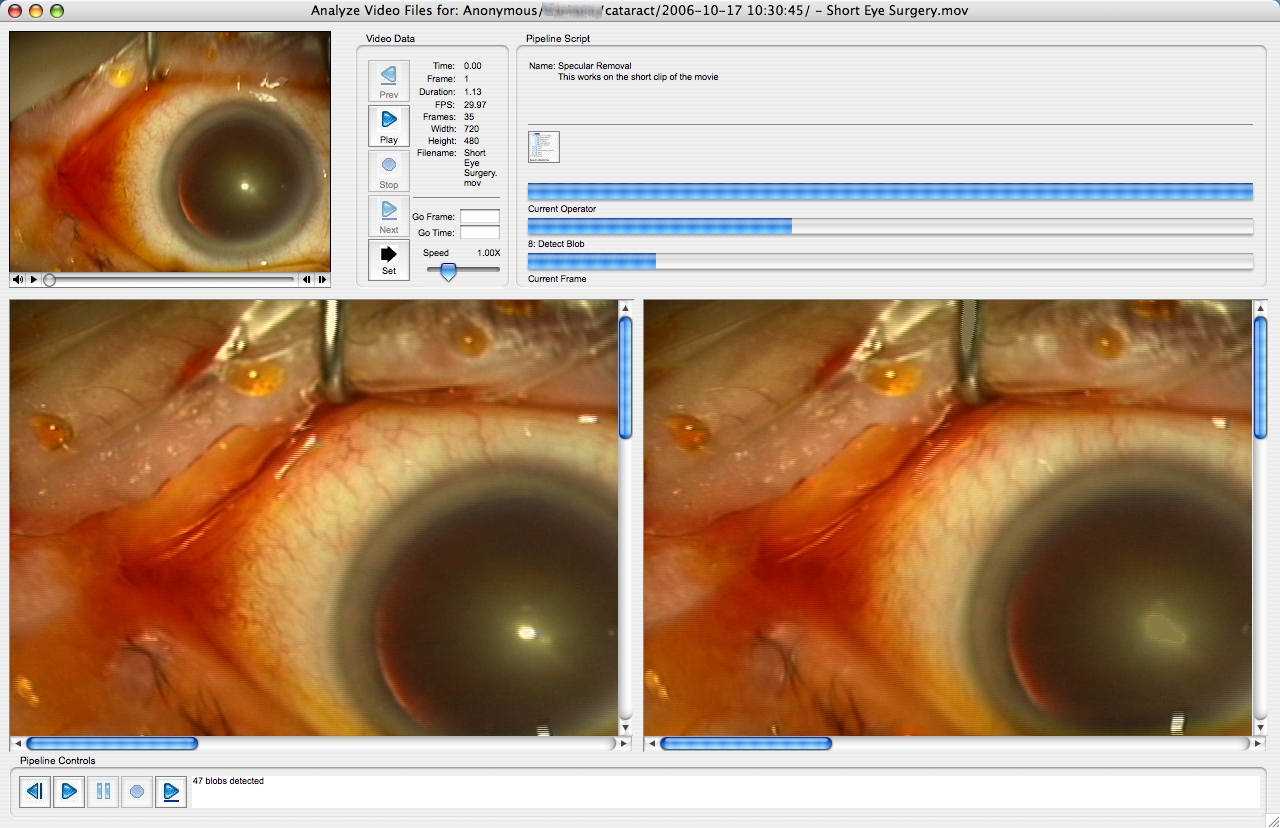Stop the pipeline using the octagon icon
This screenshot has width=1280, height=828.
click(x=137, y=792)
